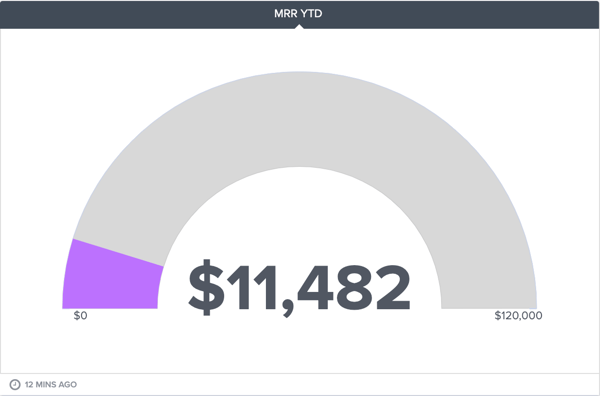The image size is (600, 396).
Task: Click the edge where purple meets gray
Action: (x=118, y=253)
